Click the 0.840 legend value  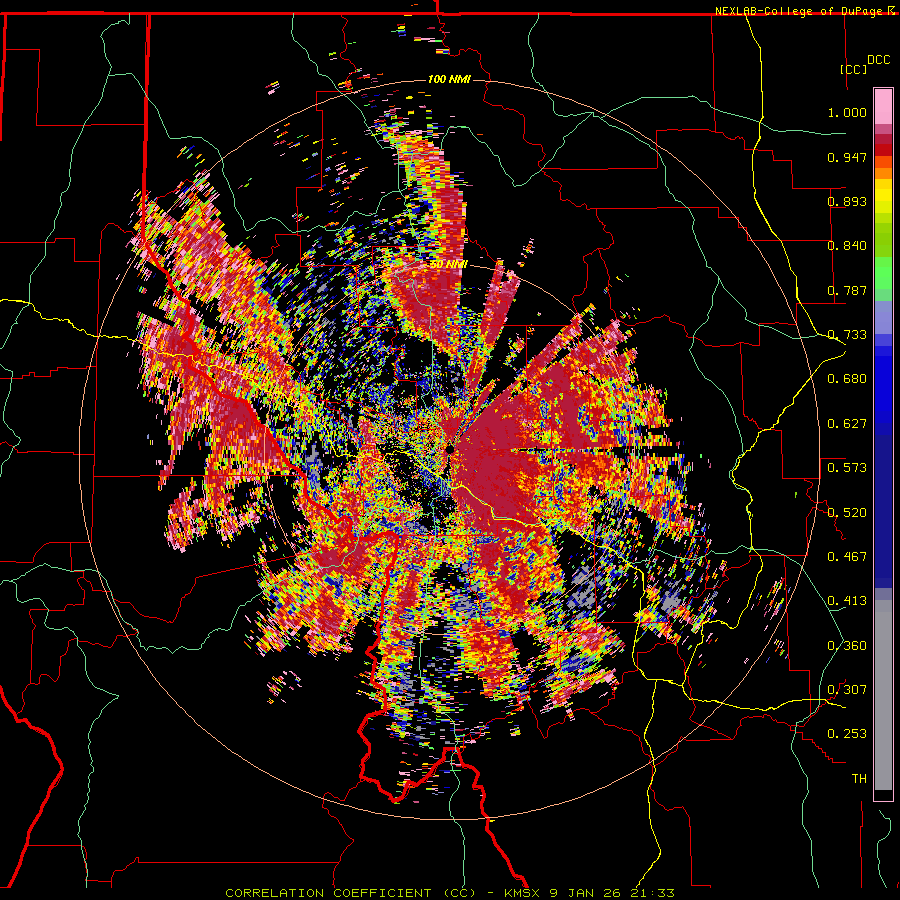click(847, 246)
